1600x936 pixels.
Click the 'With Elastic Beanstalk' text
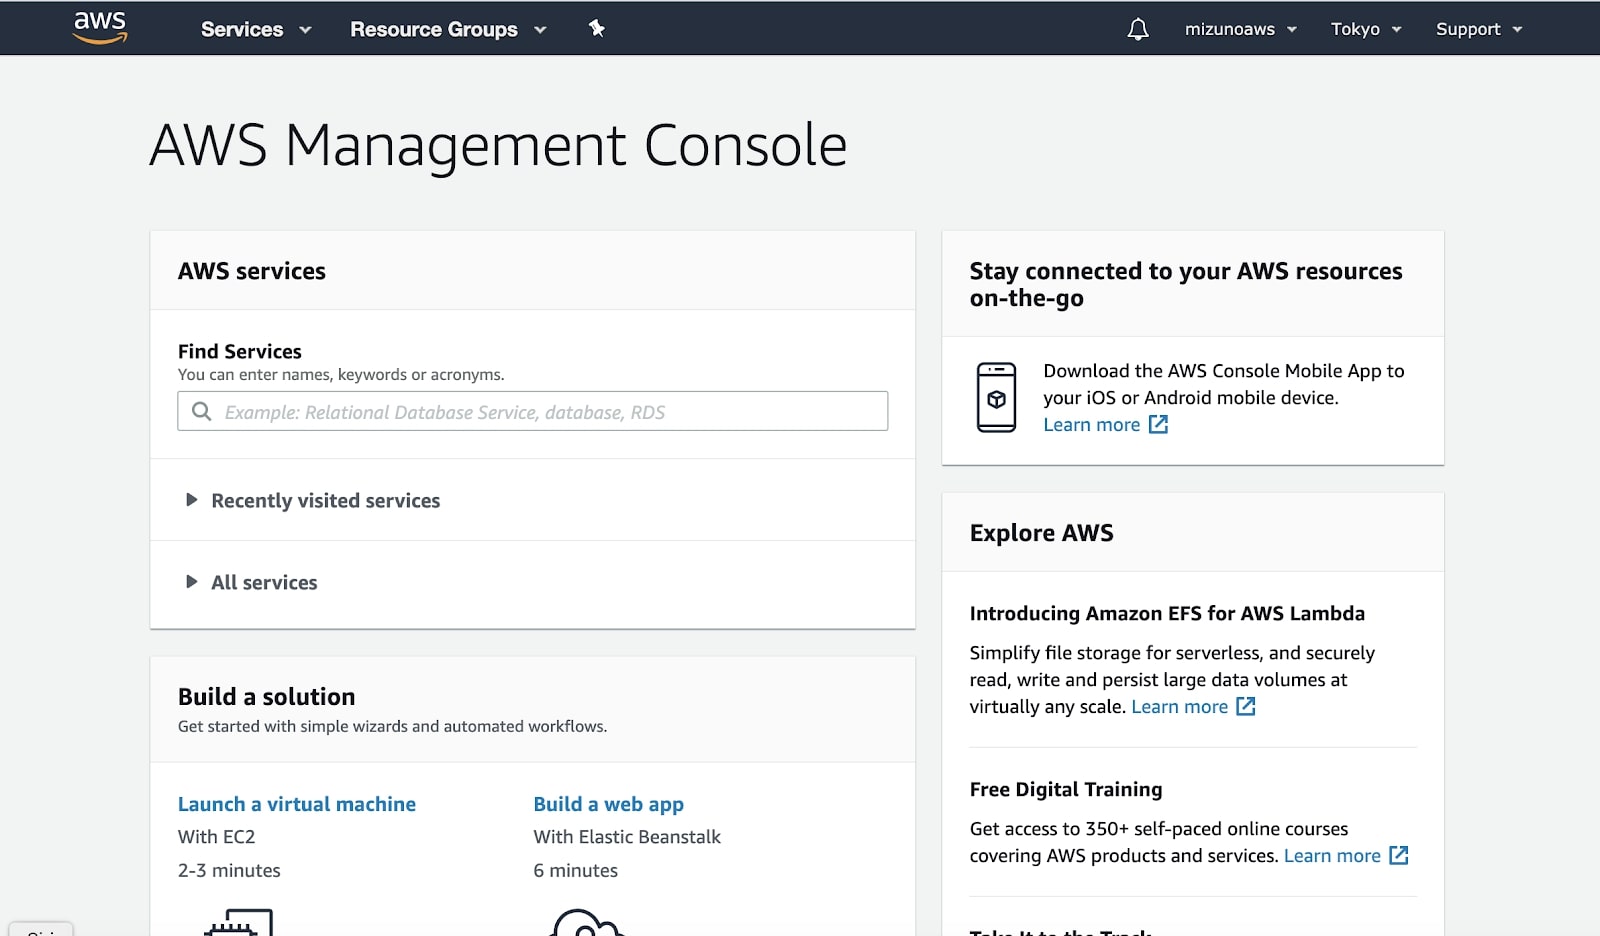(x=627, y=837)
